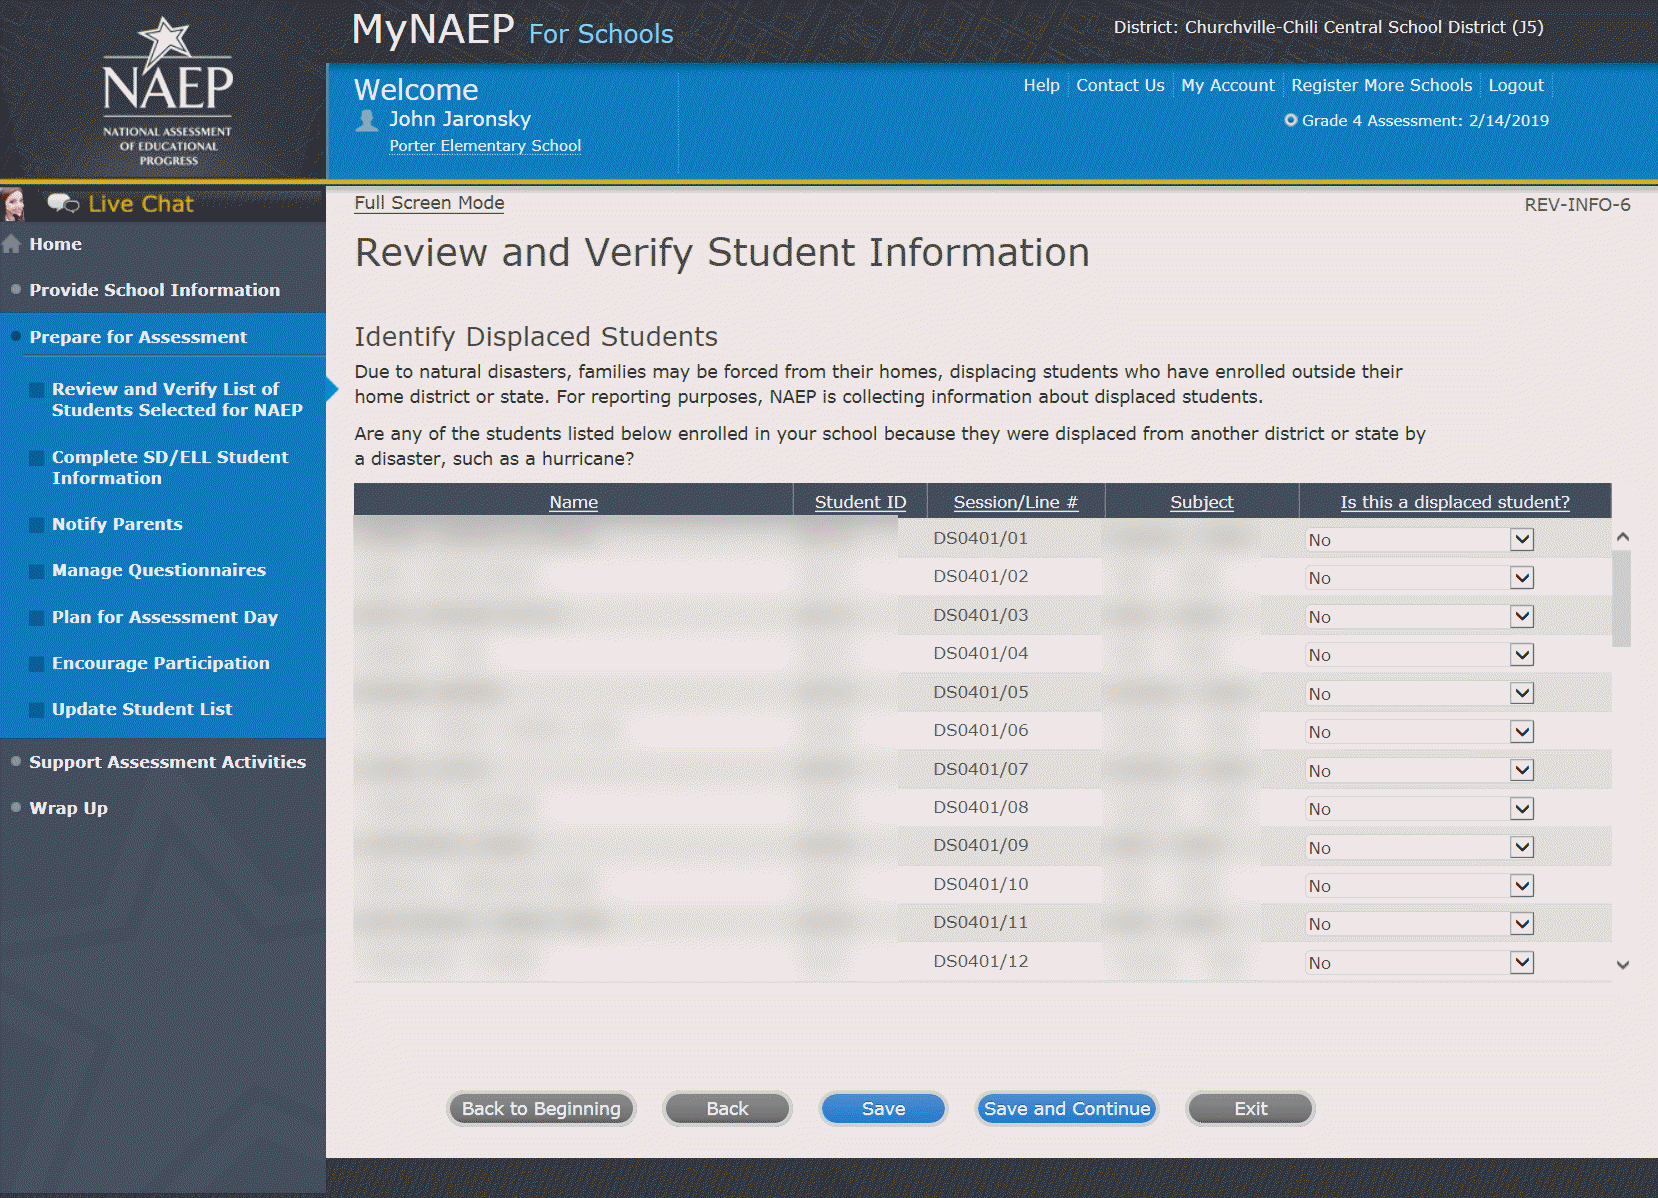Open the Contact Us link
1658x1198 pixels.
click(1120, 86)
